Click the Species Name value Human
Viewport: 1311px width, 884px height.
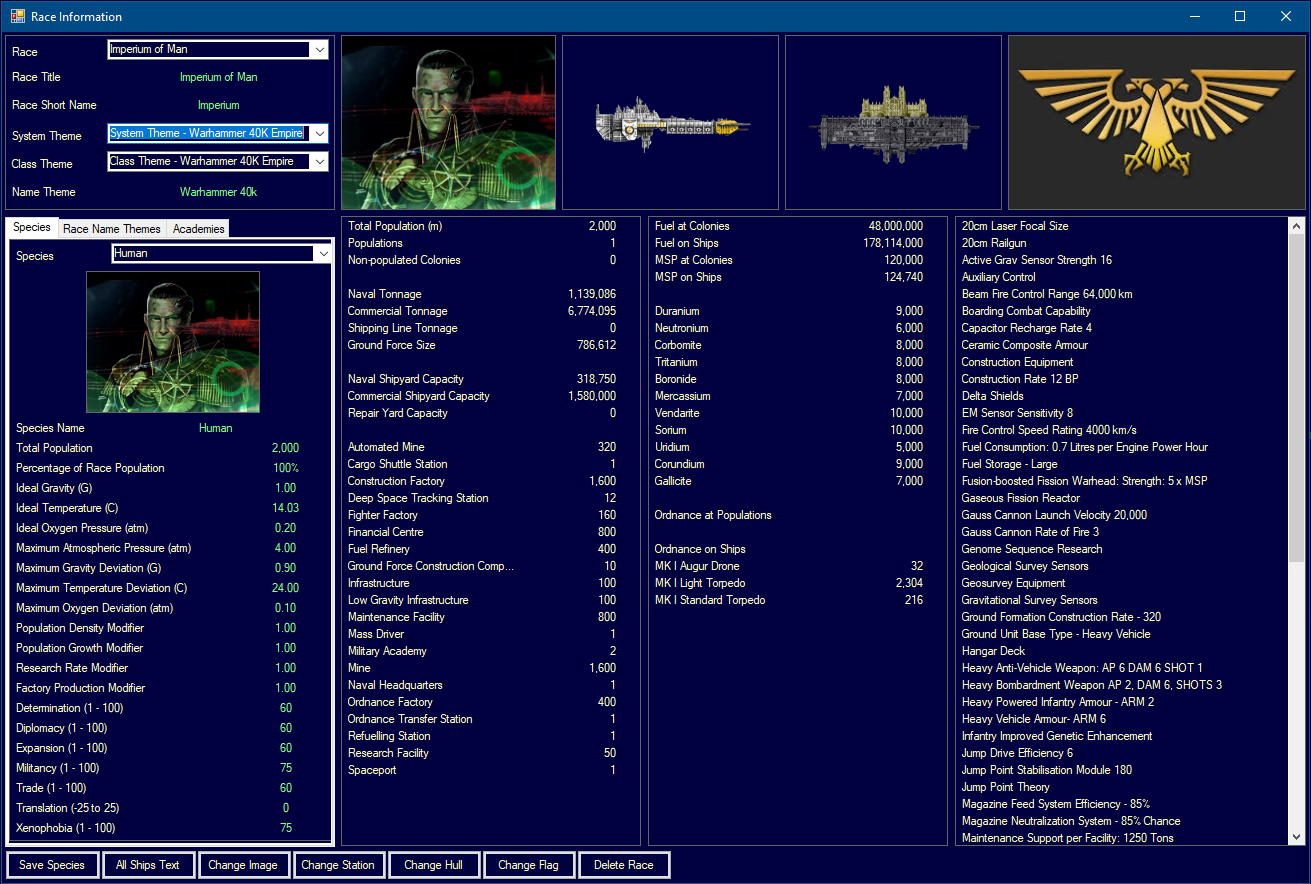pos(215,428)
